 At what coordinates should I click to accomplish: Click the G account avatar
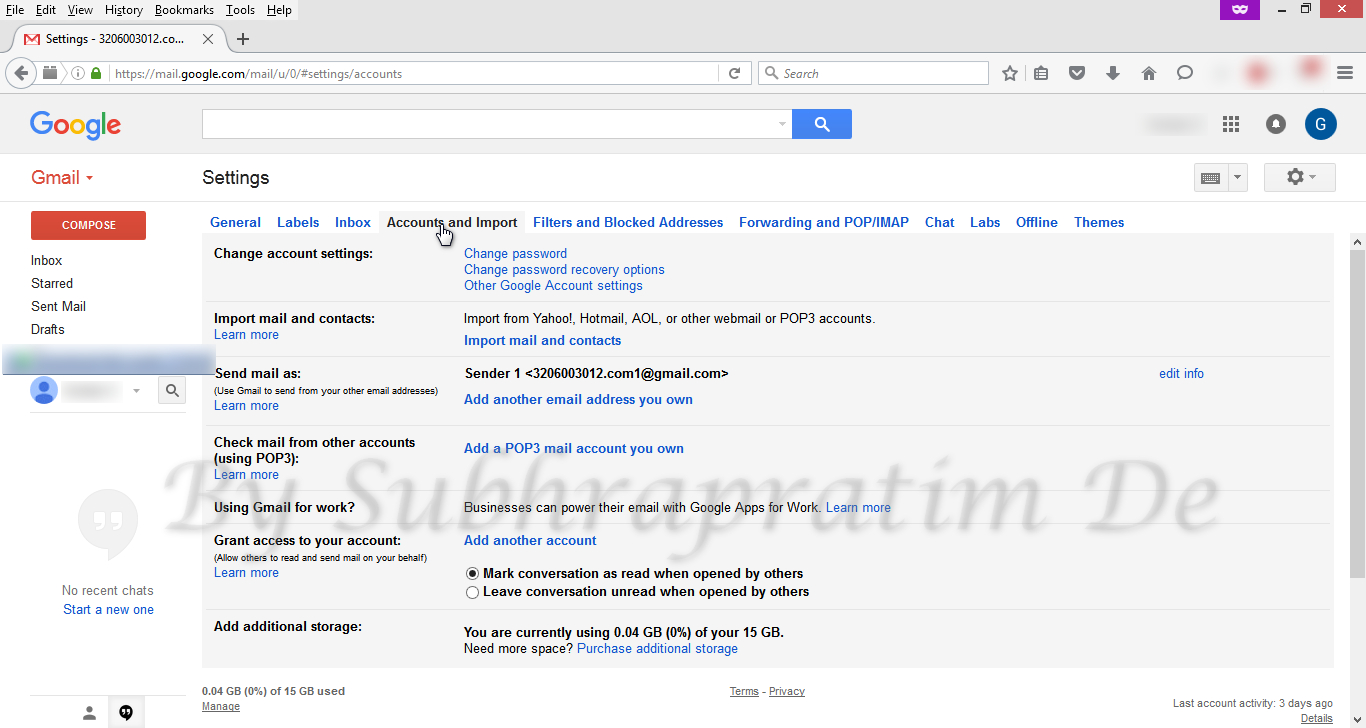[x=1321, y=124]
